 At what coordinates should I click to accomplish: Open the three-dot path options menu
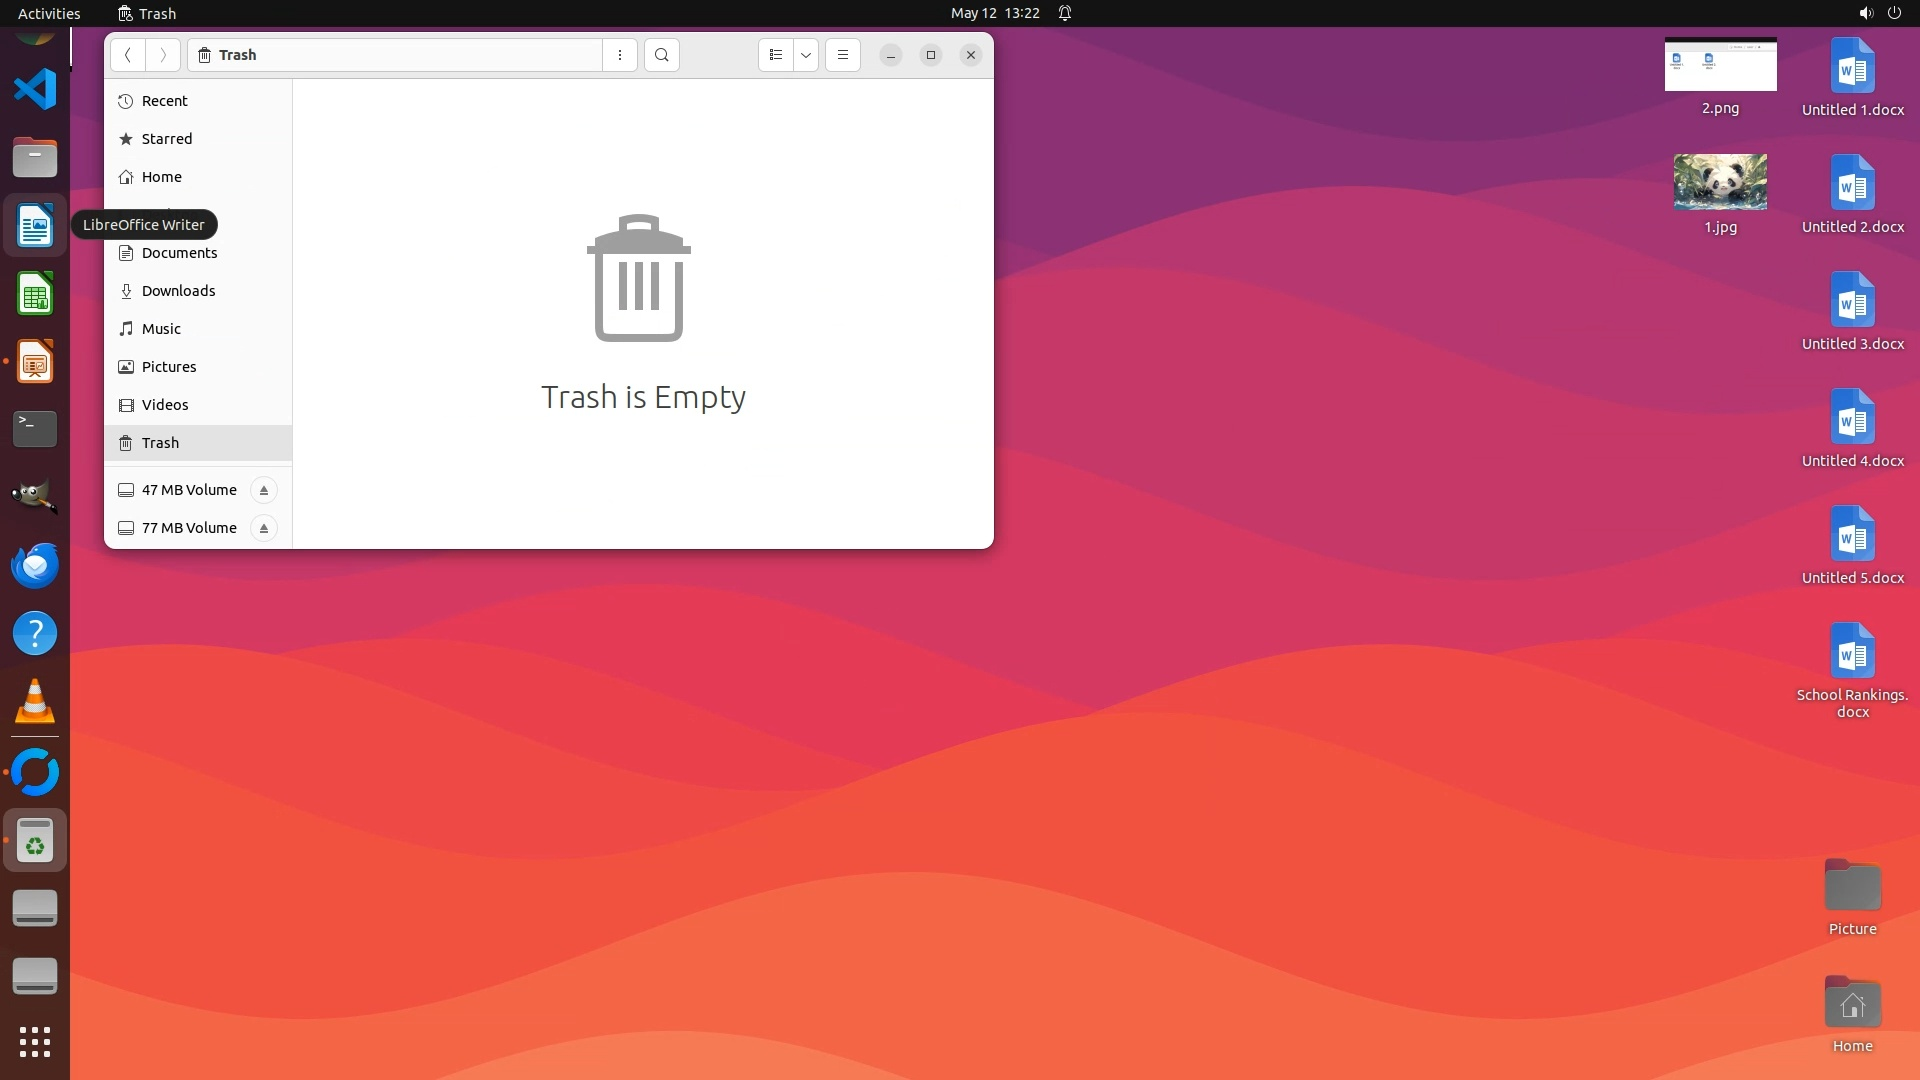[620, 55]
